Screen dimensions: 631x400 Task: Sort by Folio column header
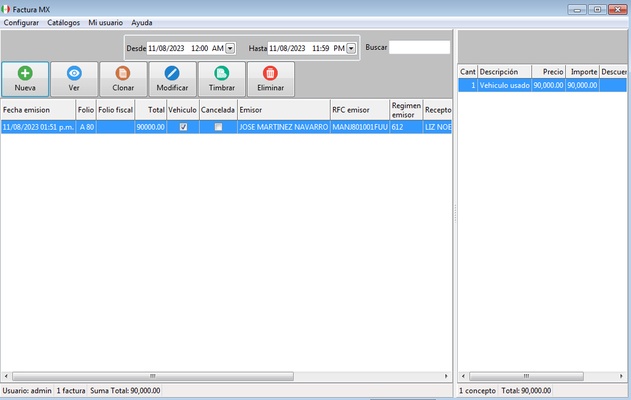(86, 110)
